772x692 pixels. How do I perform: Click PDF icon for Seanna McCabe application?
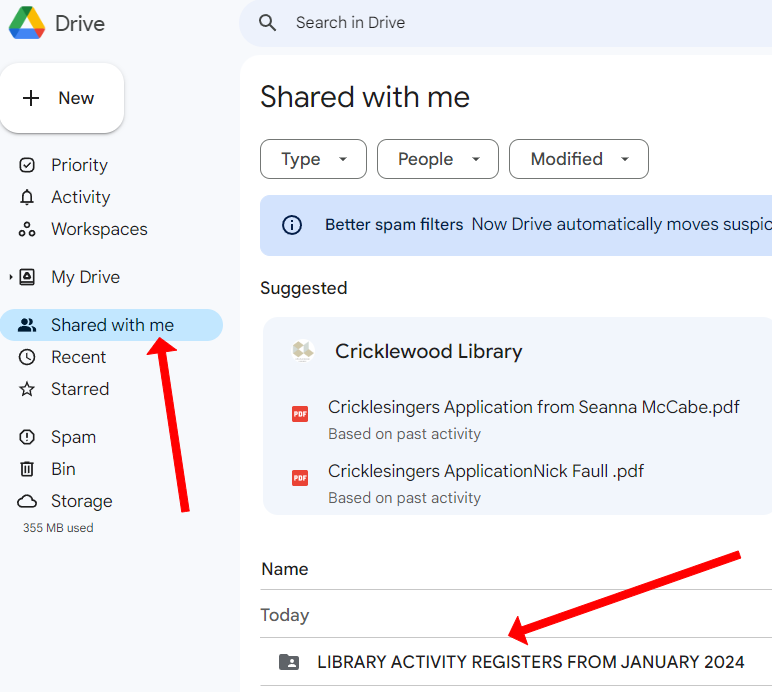tap(300, 414)
